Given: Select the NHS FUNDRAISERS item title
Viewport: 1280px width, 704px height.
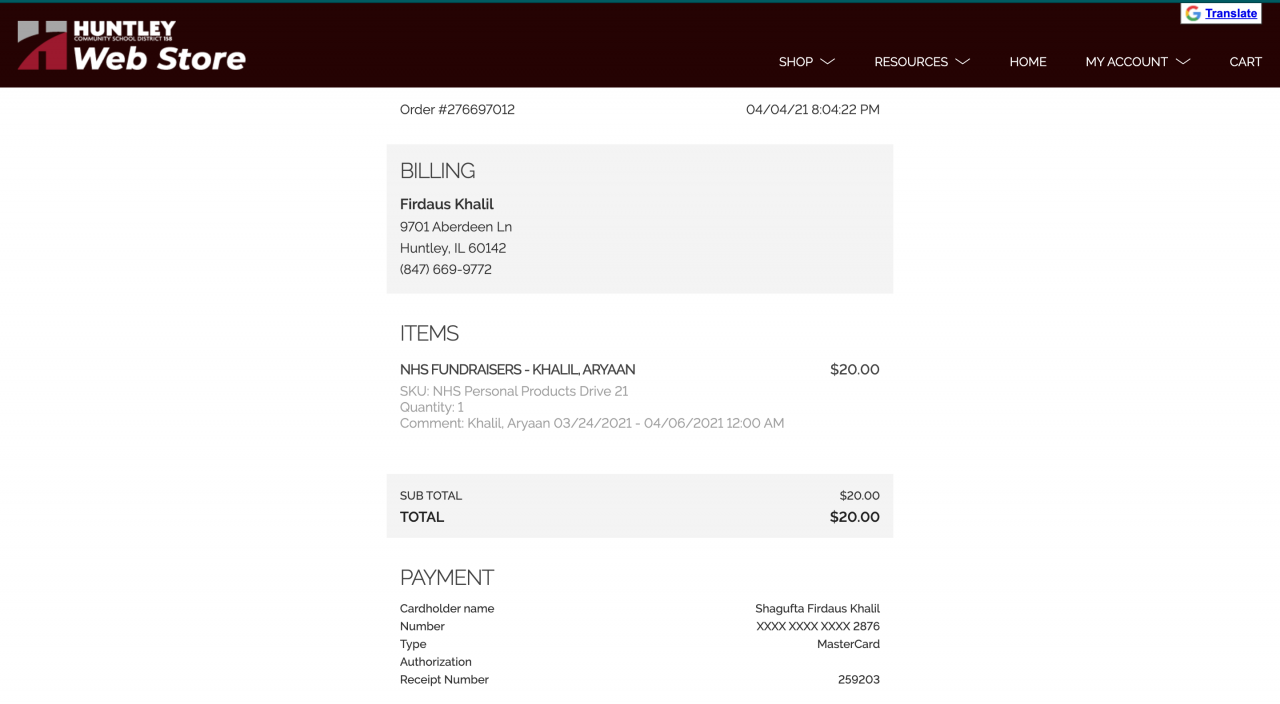Looking at the screenshot, I should [517, 370].
